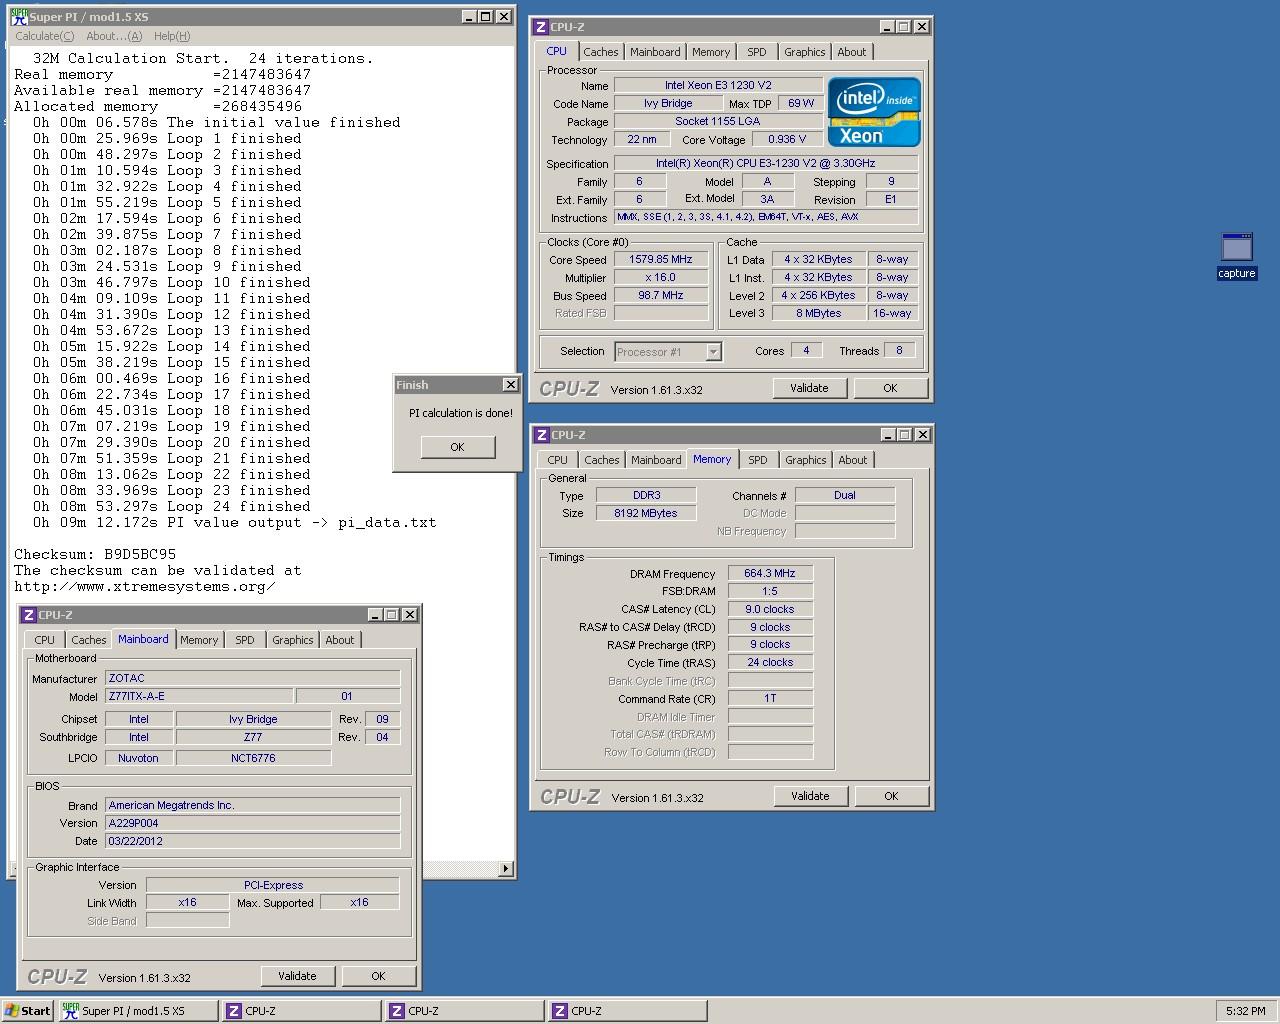Click the Super PI title bar icon
The width and height of the screenshot is (1280, 1024).
18,17
